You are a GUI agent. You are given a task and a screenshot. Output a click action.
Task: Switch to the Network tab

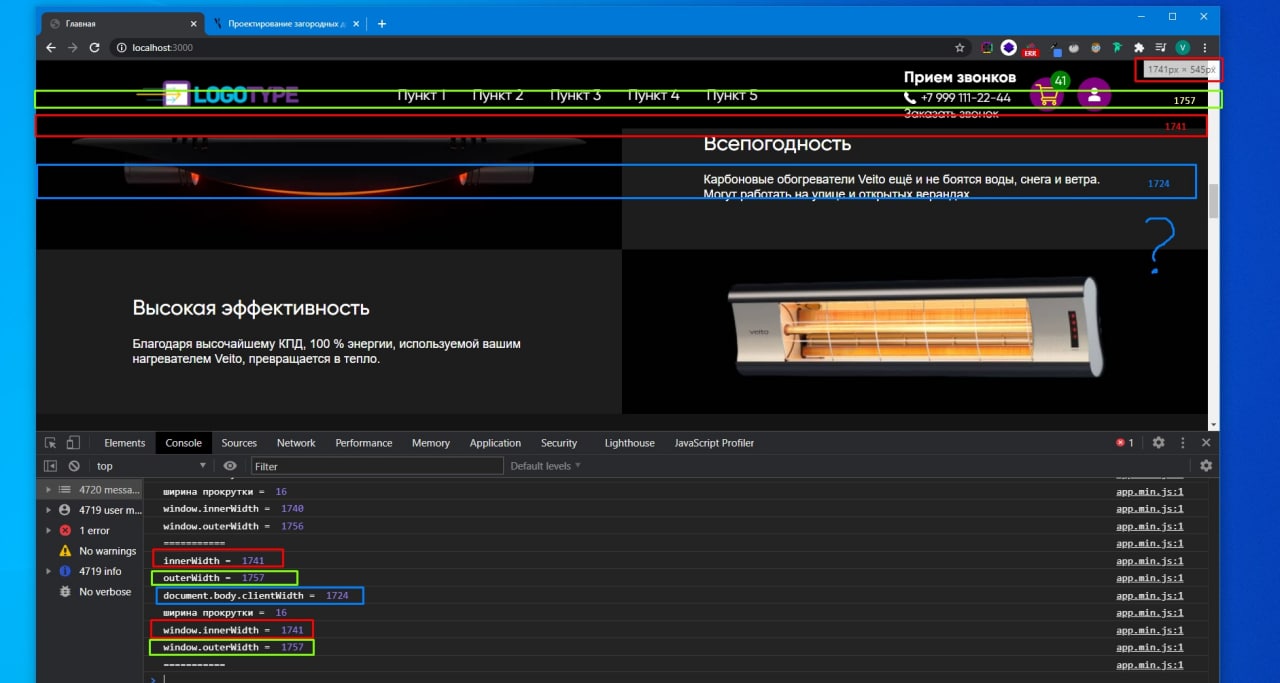tap(296, 443)
